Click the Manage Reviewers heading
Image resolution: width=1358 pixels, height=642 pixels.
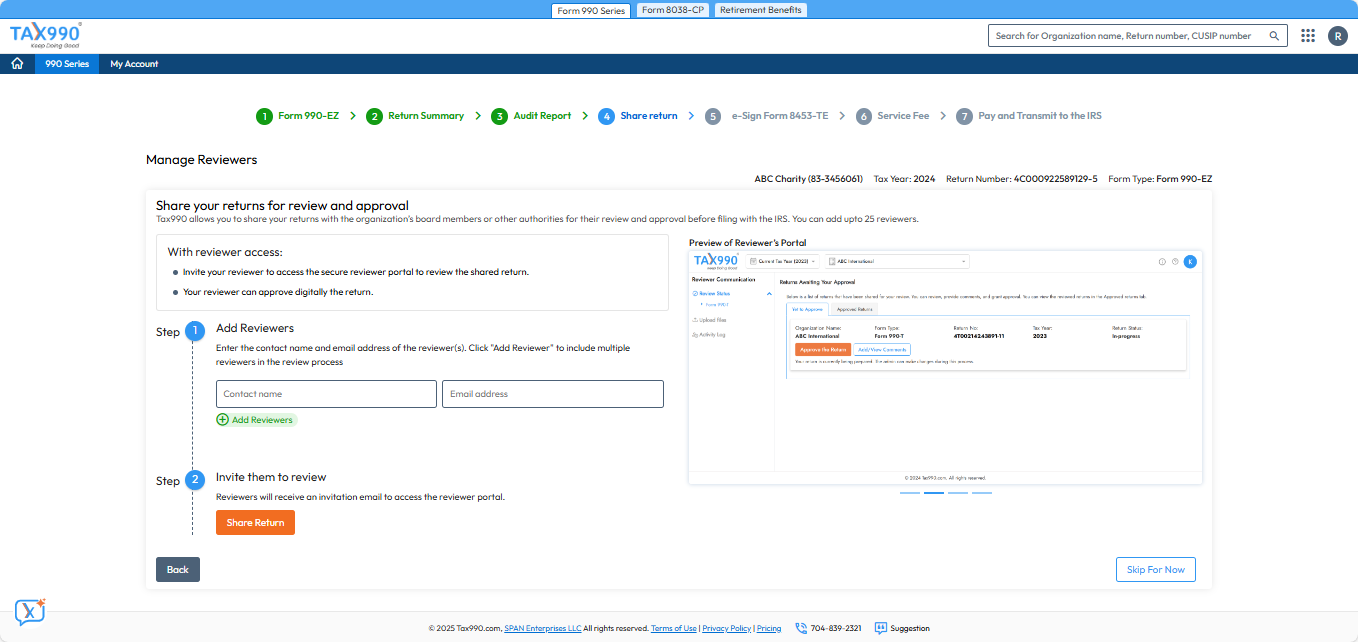[201, 160]
